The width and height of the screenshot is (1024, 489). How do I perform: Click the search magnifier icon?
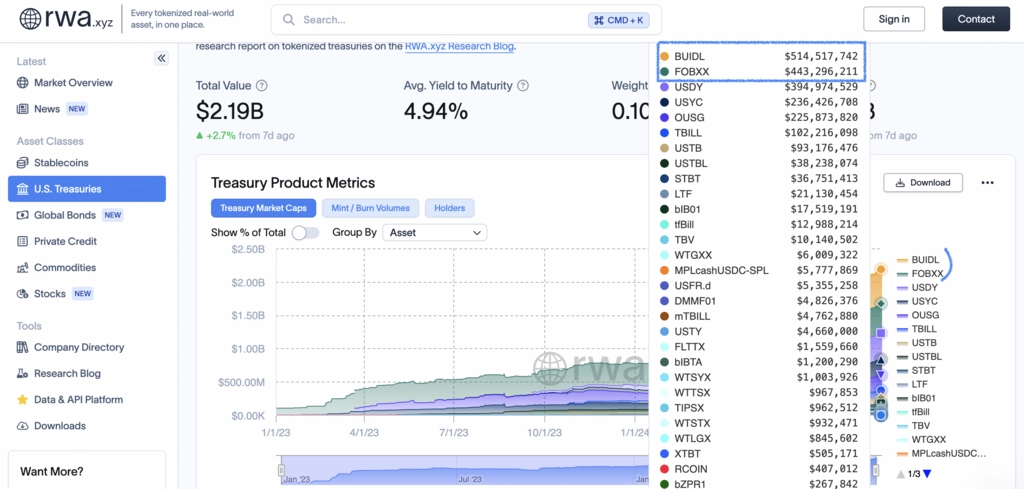coord(289,20)
